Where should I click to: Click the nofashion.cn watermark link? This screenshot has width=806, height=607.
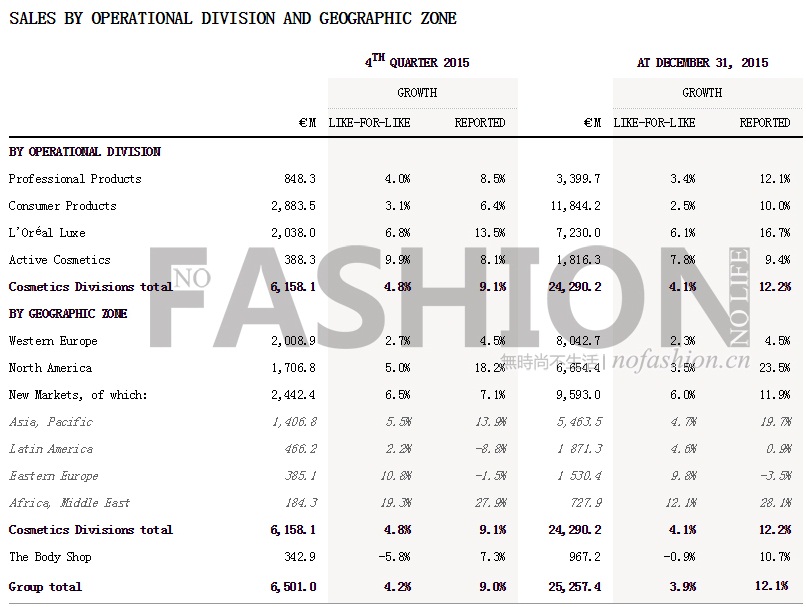click(x=680, y=360)
